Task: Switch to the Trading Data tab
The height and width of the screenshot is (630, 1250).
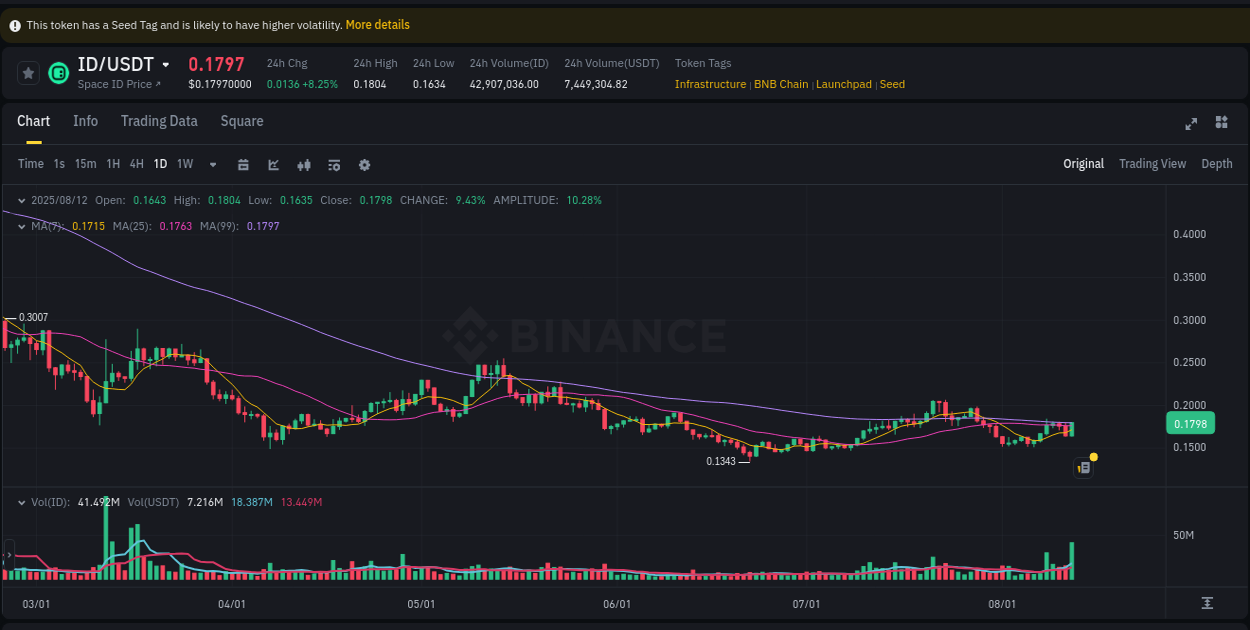Action: tap(159, 121)
